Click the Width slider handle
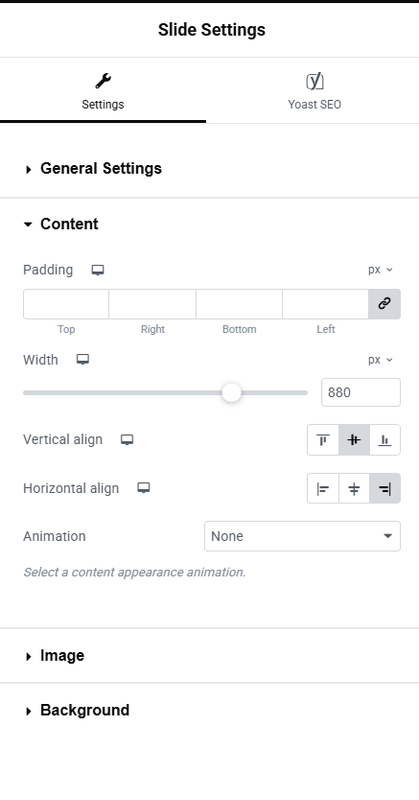 click(x=231, y=393)
